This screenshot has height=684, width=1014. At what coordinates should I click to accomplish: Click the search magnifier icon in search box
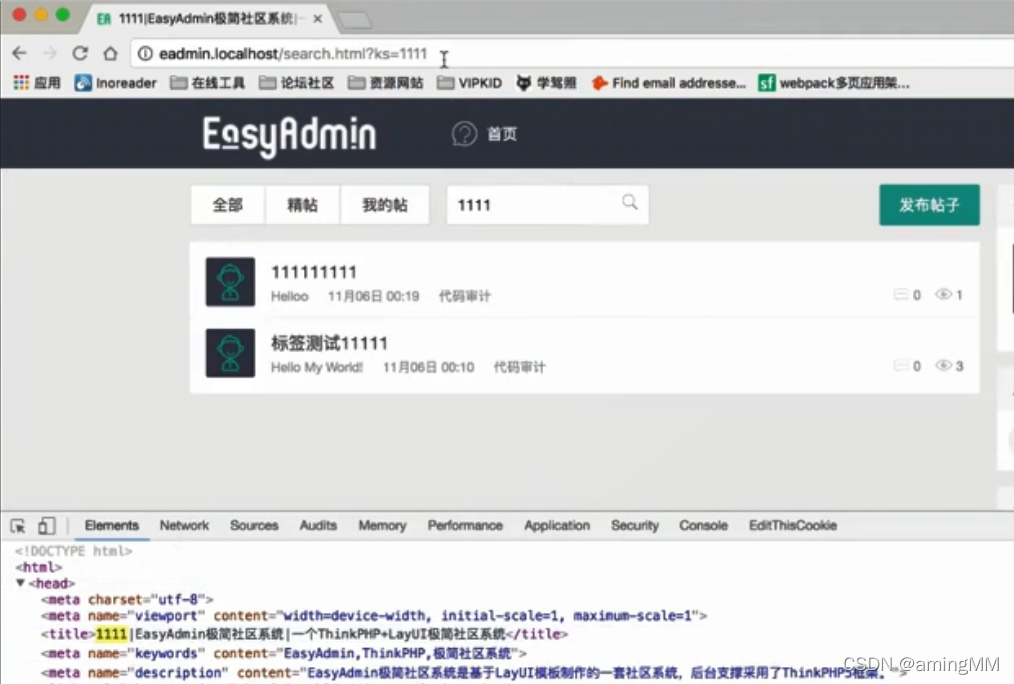tap(630, 203)
